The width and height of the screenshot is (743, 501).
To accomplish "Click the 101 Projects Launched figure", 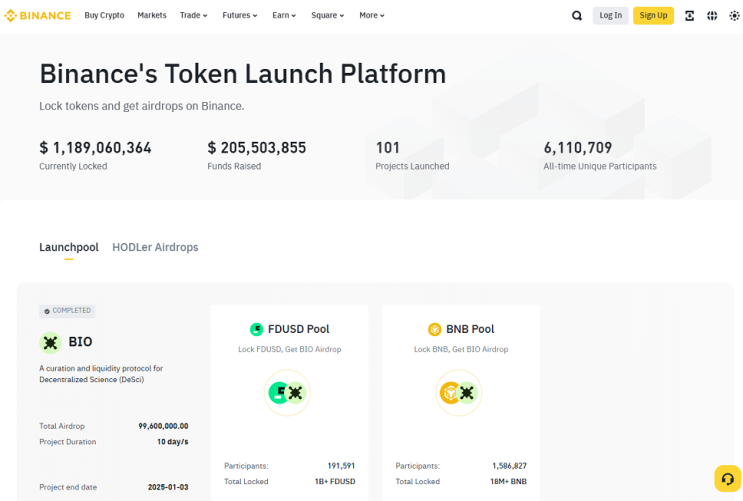I will [388, 148].
